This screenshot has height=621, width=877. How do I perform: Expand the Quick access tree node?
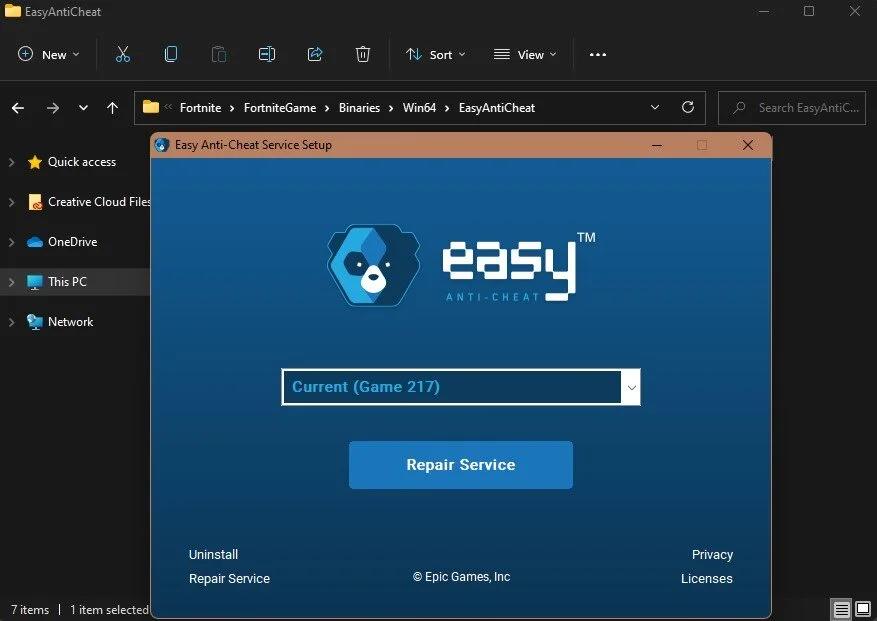coord(11,162)
